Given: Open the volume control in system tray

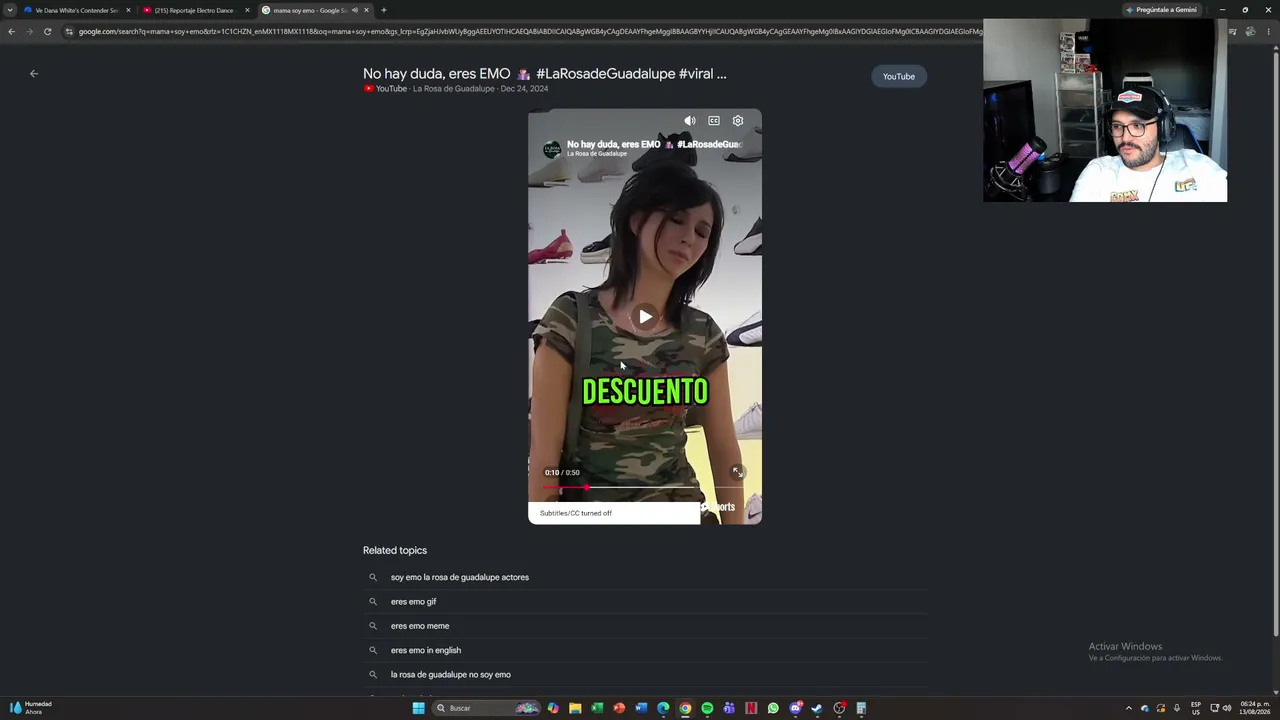Looking at the screenshot, I should coord(1227,708).
